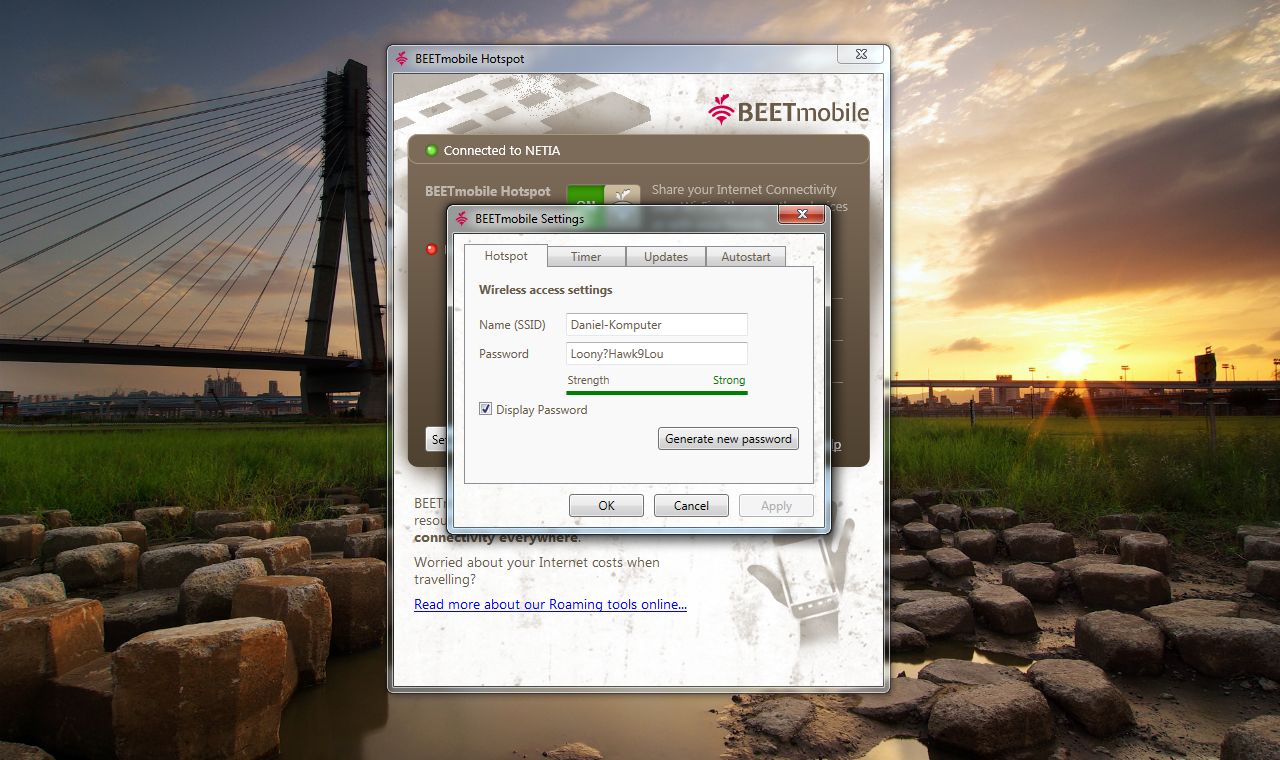Click the green Connected to NETIA status indicator
The width and height of the screenshot is (1280, 760).
coord(432,151)
